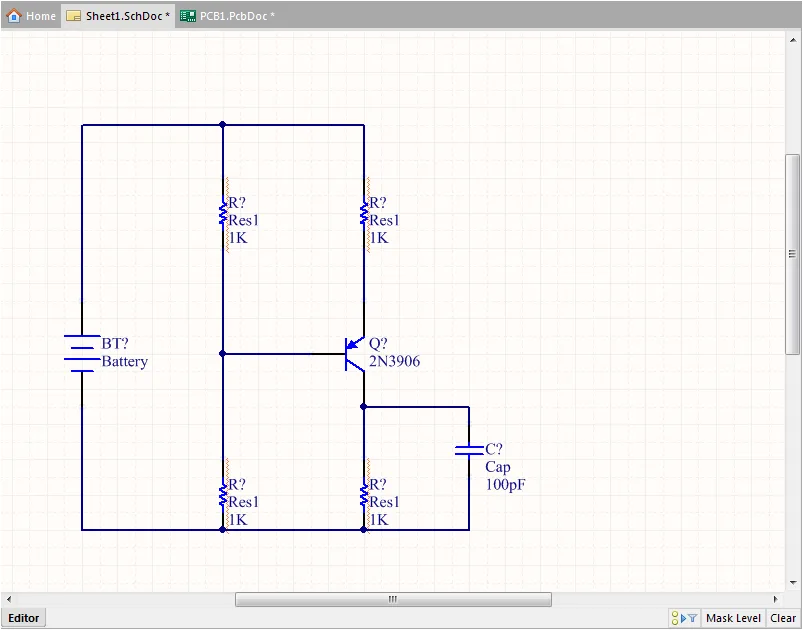
Task: Click the Q? designator text
Action: pyautogui.click(x=378, y=343)
